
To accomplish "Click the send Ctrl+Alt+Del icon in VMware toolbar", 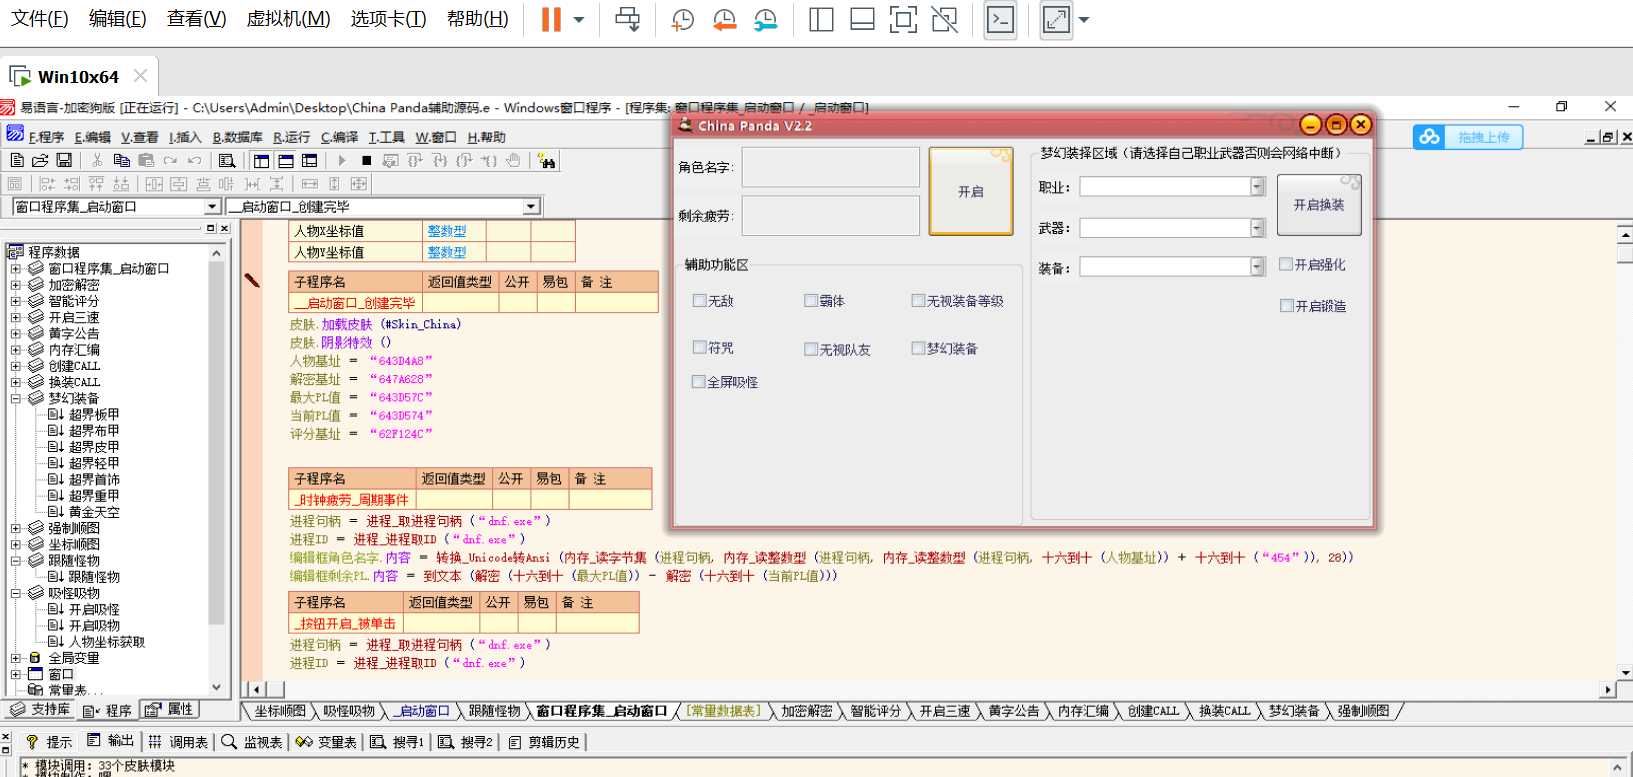I will [x=627, y=19].
